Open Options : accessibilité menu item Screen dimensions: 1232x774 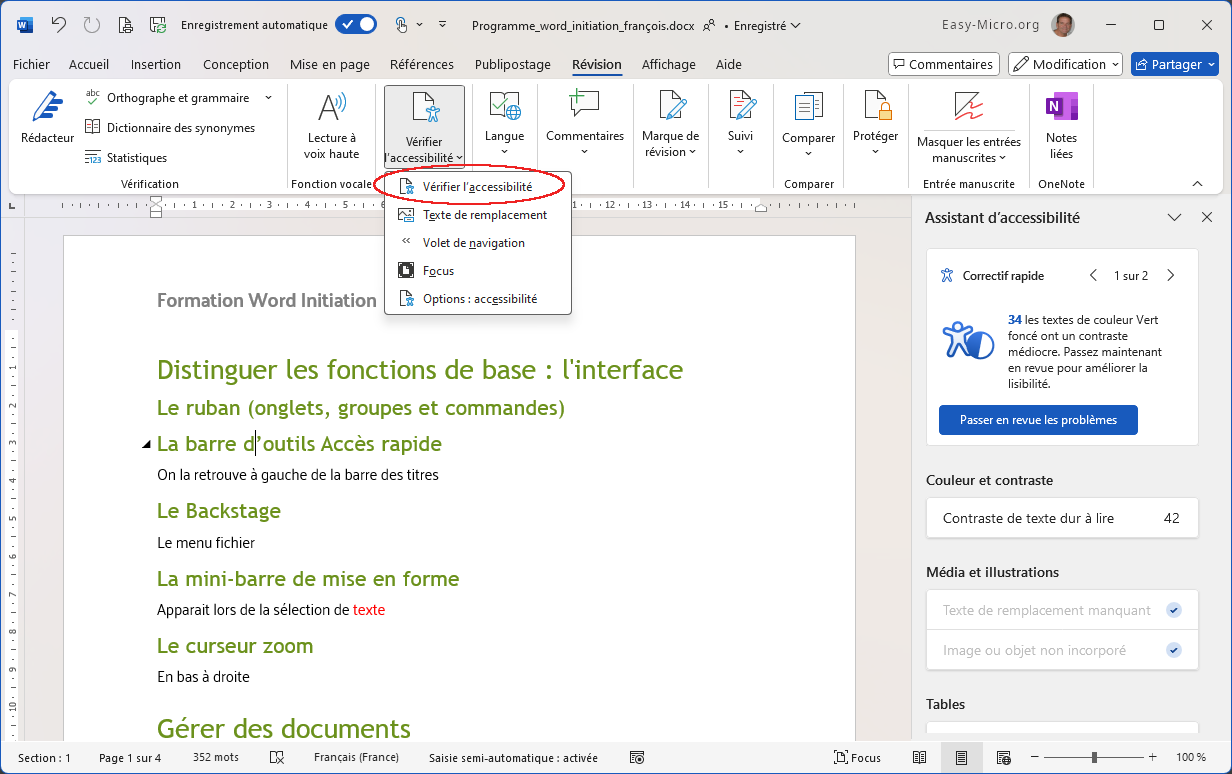[478, 298]
